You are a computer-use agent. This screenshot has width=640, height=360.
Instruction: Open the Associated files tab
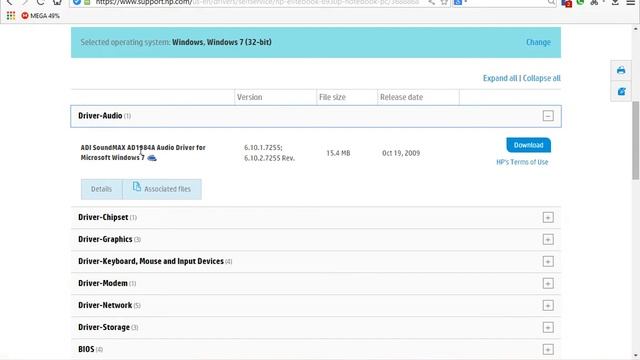point(162,189)
